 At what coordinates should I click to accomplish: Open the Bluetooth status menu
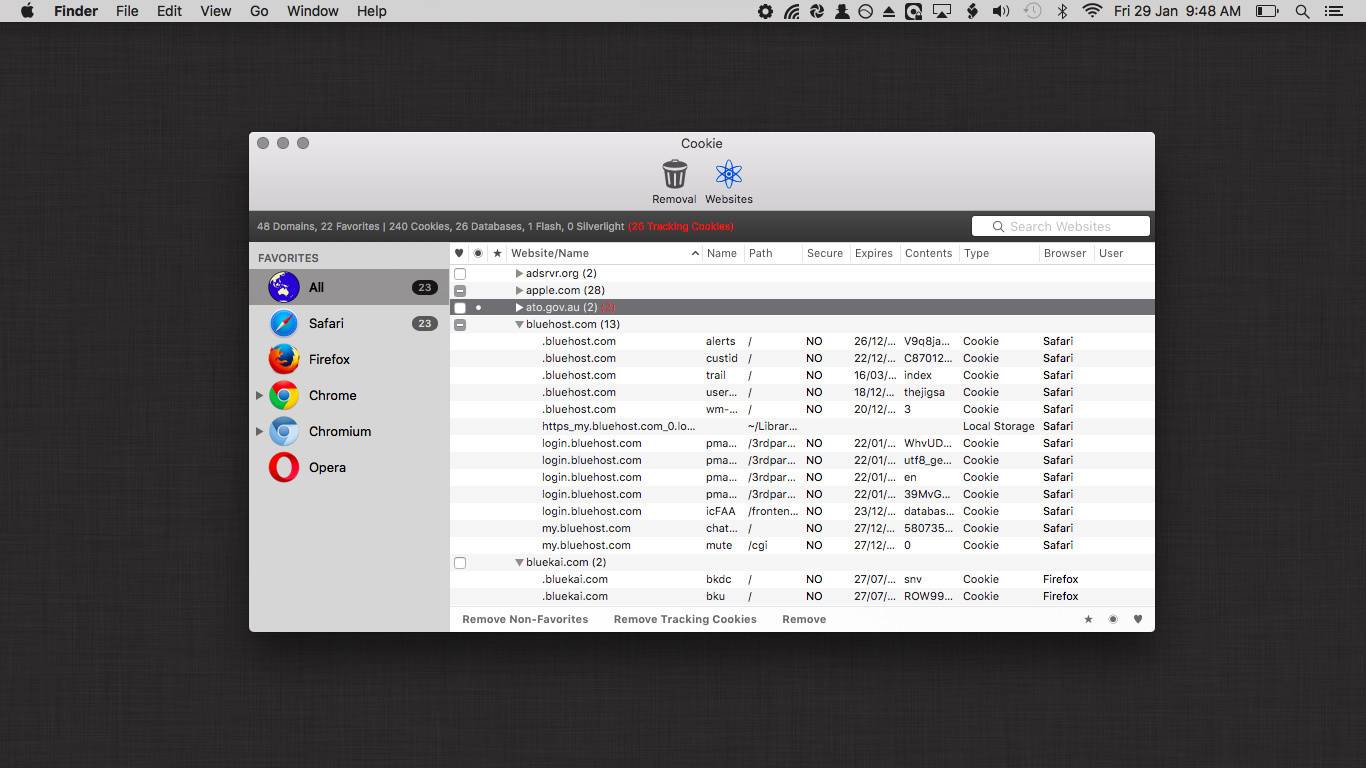1063,11
